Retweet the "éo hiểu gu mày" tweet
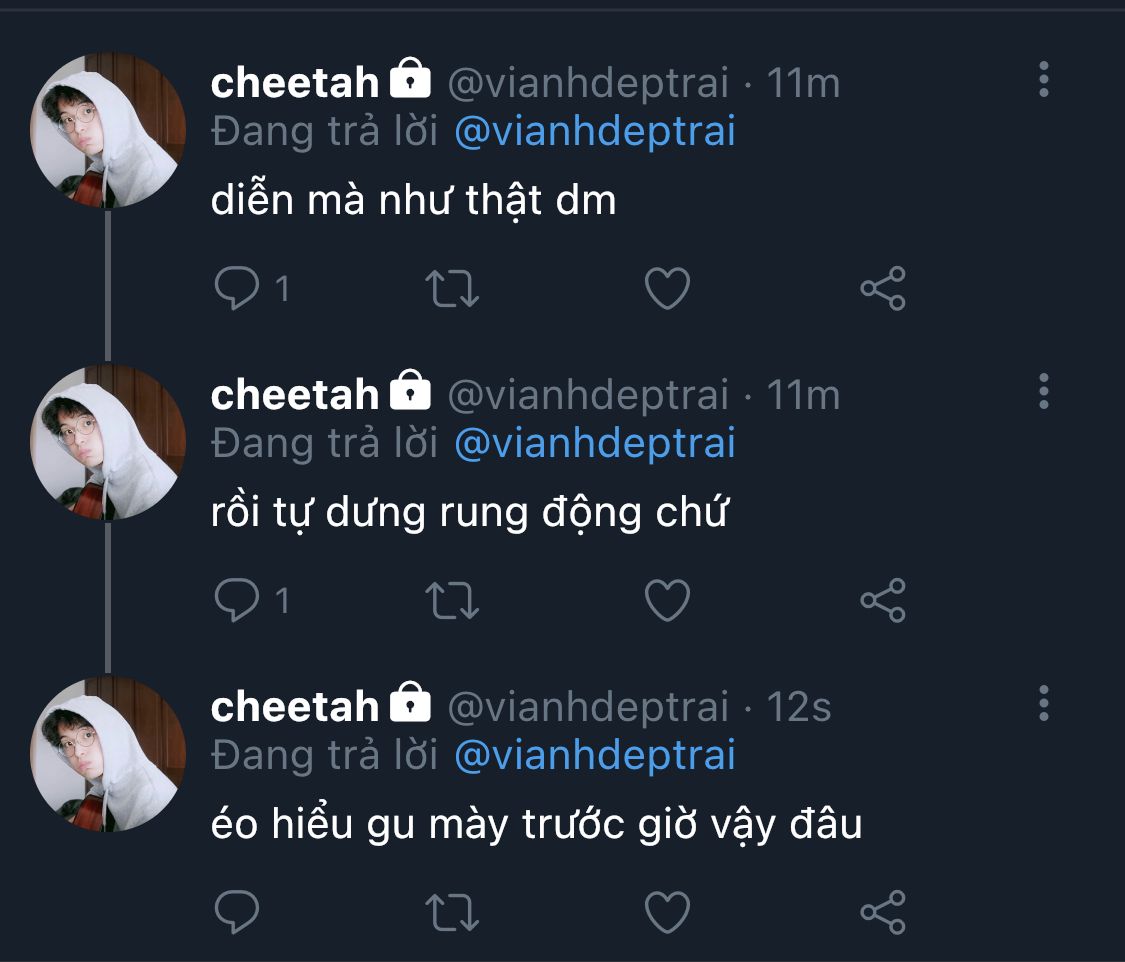Image resolution: width=1125 pixels, height=962 pixels. (x=452, y=911)
